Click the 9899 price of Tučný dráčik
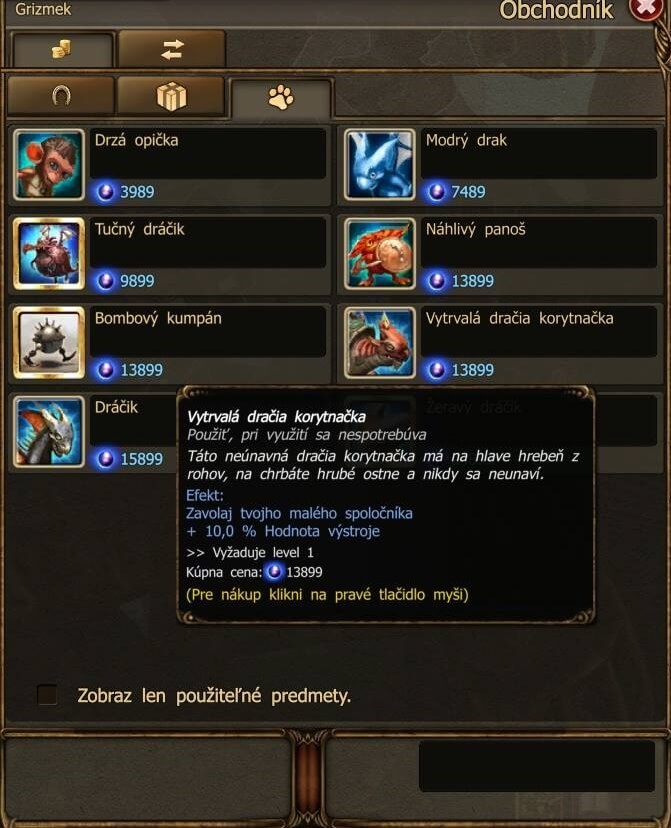Screen dimensions: 671x828 [x=137, y=281]
